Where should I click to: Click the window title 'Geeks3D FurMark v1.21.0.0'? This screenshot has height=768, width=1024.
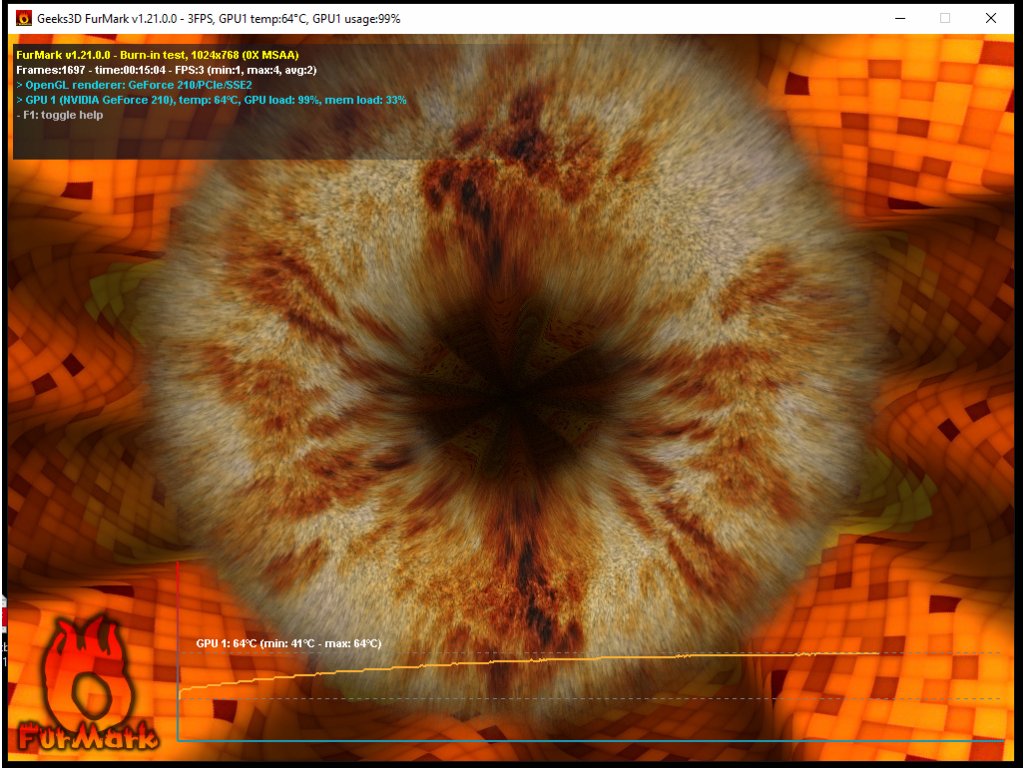[x=106, y=19]
